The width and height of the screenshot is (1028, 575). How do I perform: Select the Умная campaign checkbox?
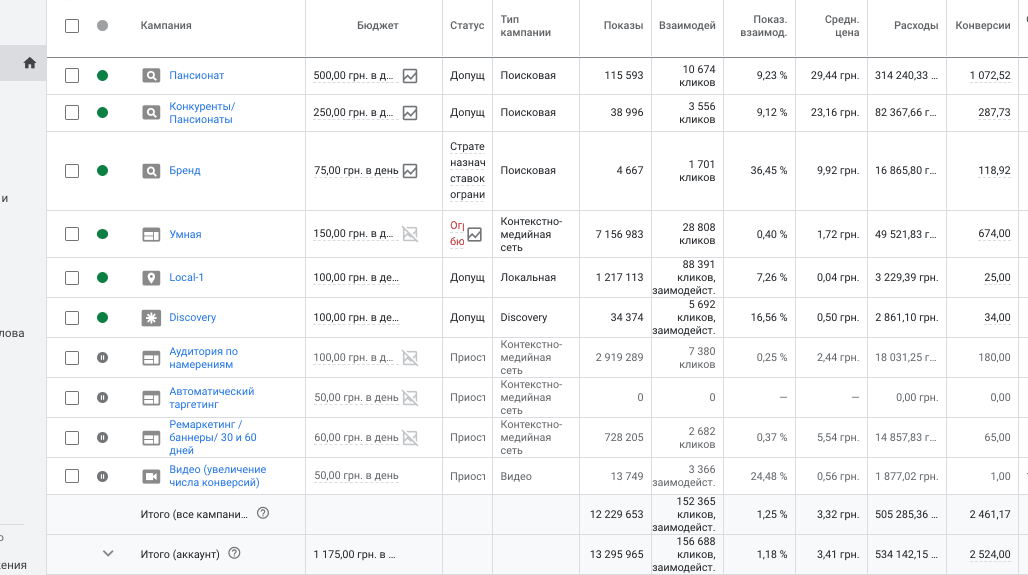click(72, 234)
